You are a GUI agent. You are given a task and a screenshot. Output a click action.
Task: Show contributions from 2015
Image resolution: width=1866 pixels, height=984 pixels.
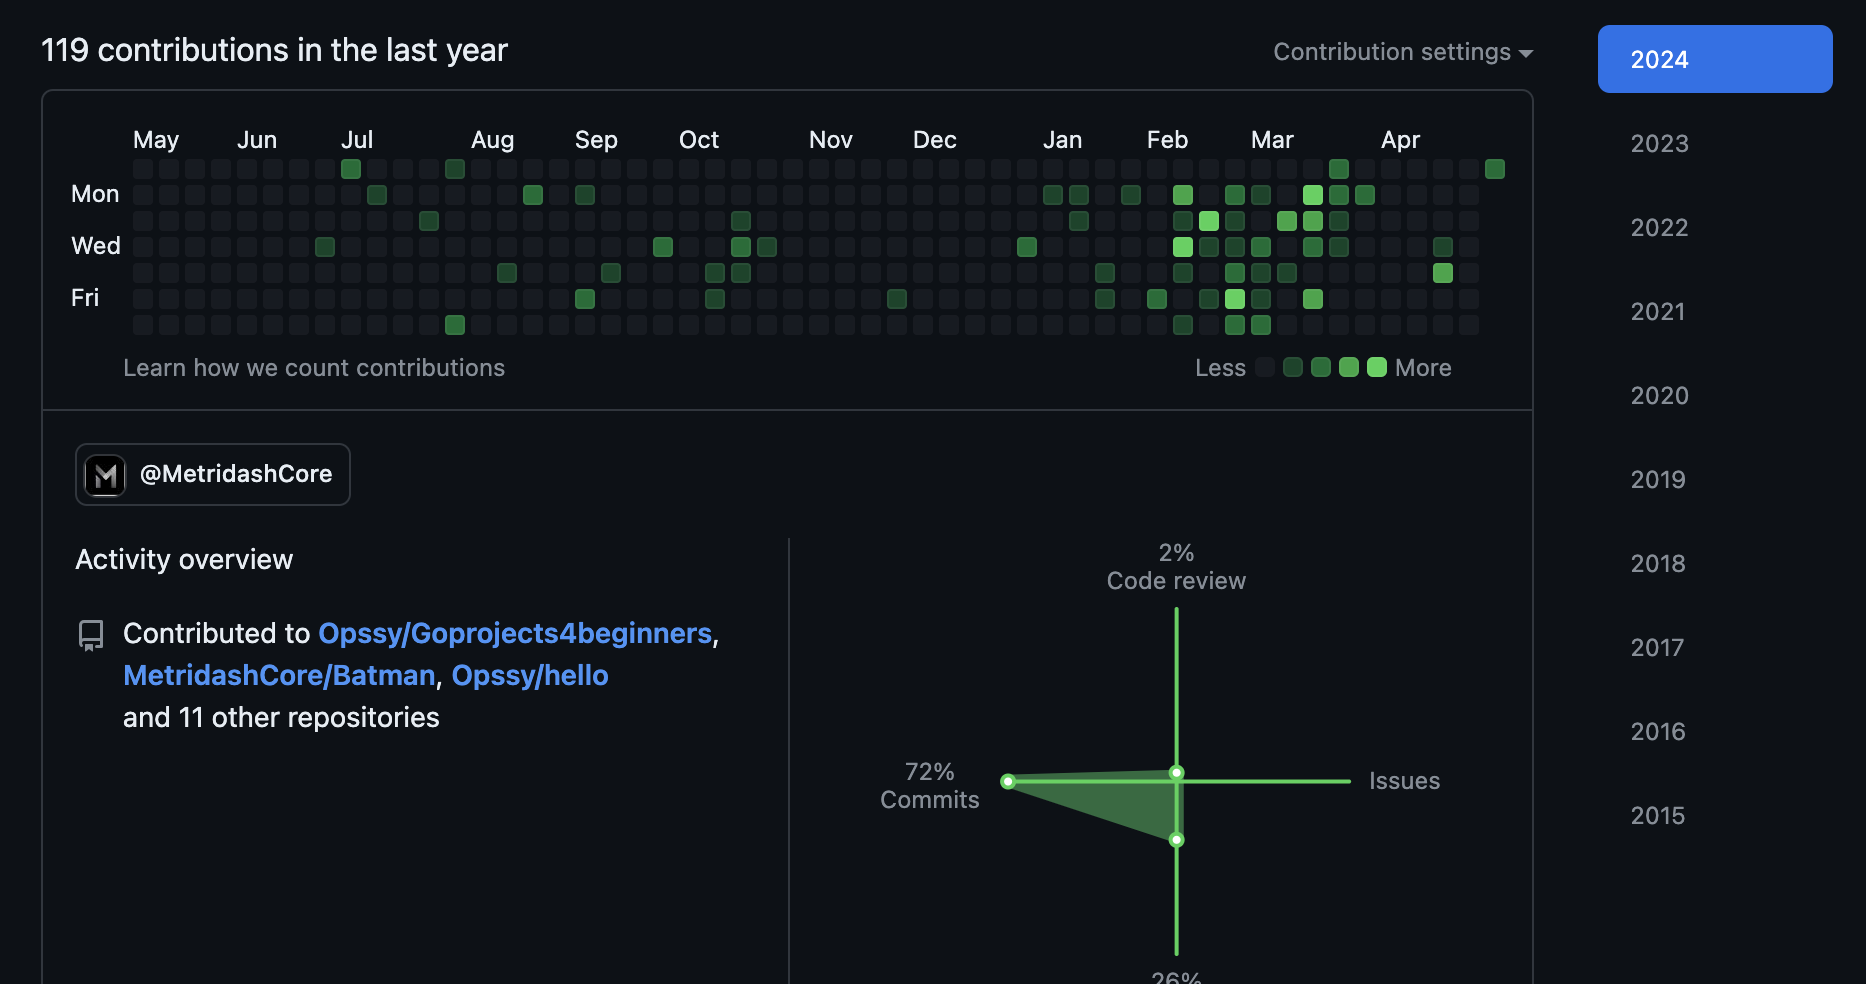coord(1657,816)
